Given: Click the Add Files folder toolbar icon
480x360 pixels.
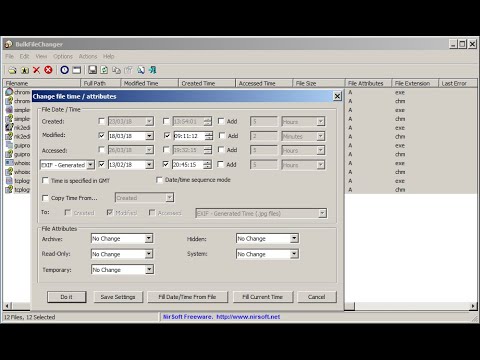Looking at the screenshot, I should [x=12, y=70].
